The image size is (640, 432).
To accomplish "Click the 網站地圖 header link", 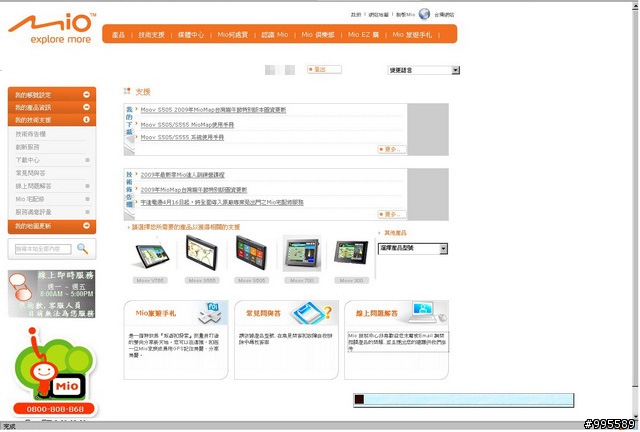I will pyautogui.click(x=378, y=15).
